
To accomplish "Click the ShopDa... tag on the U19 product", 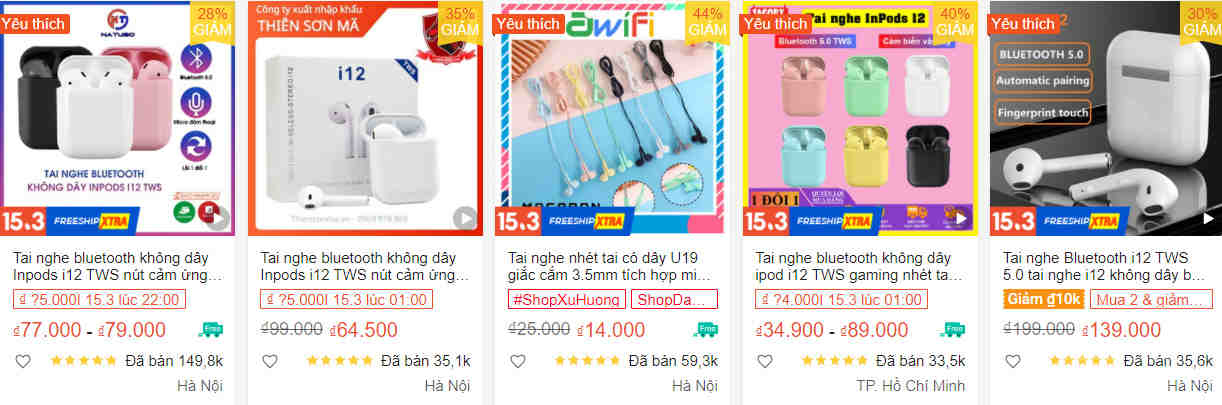I will coord(675,299).
